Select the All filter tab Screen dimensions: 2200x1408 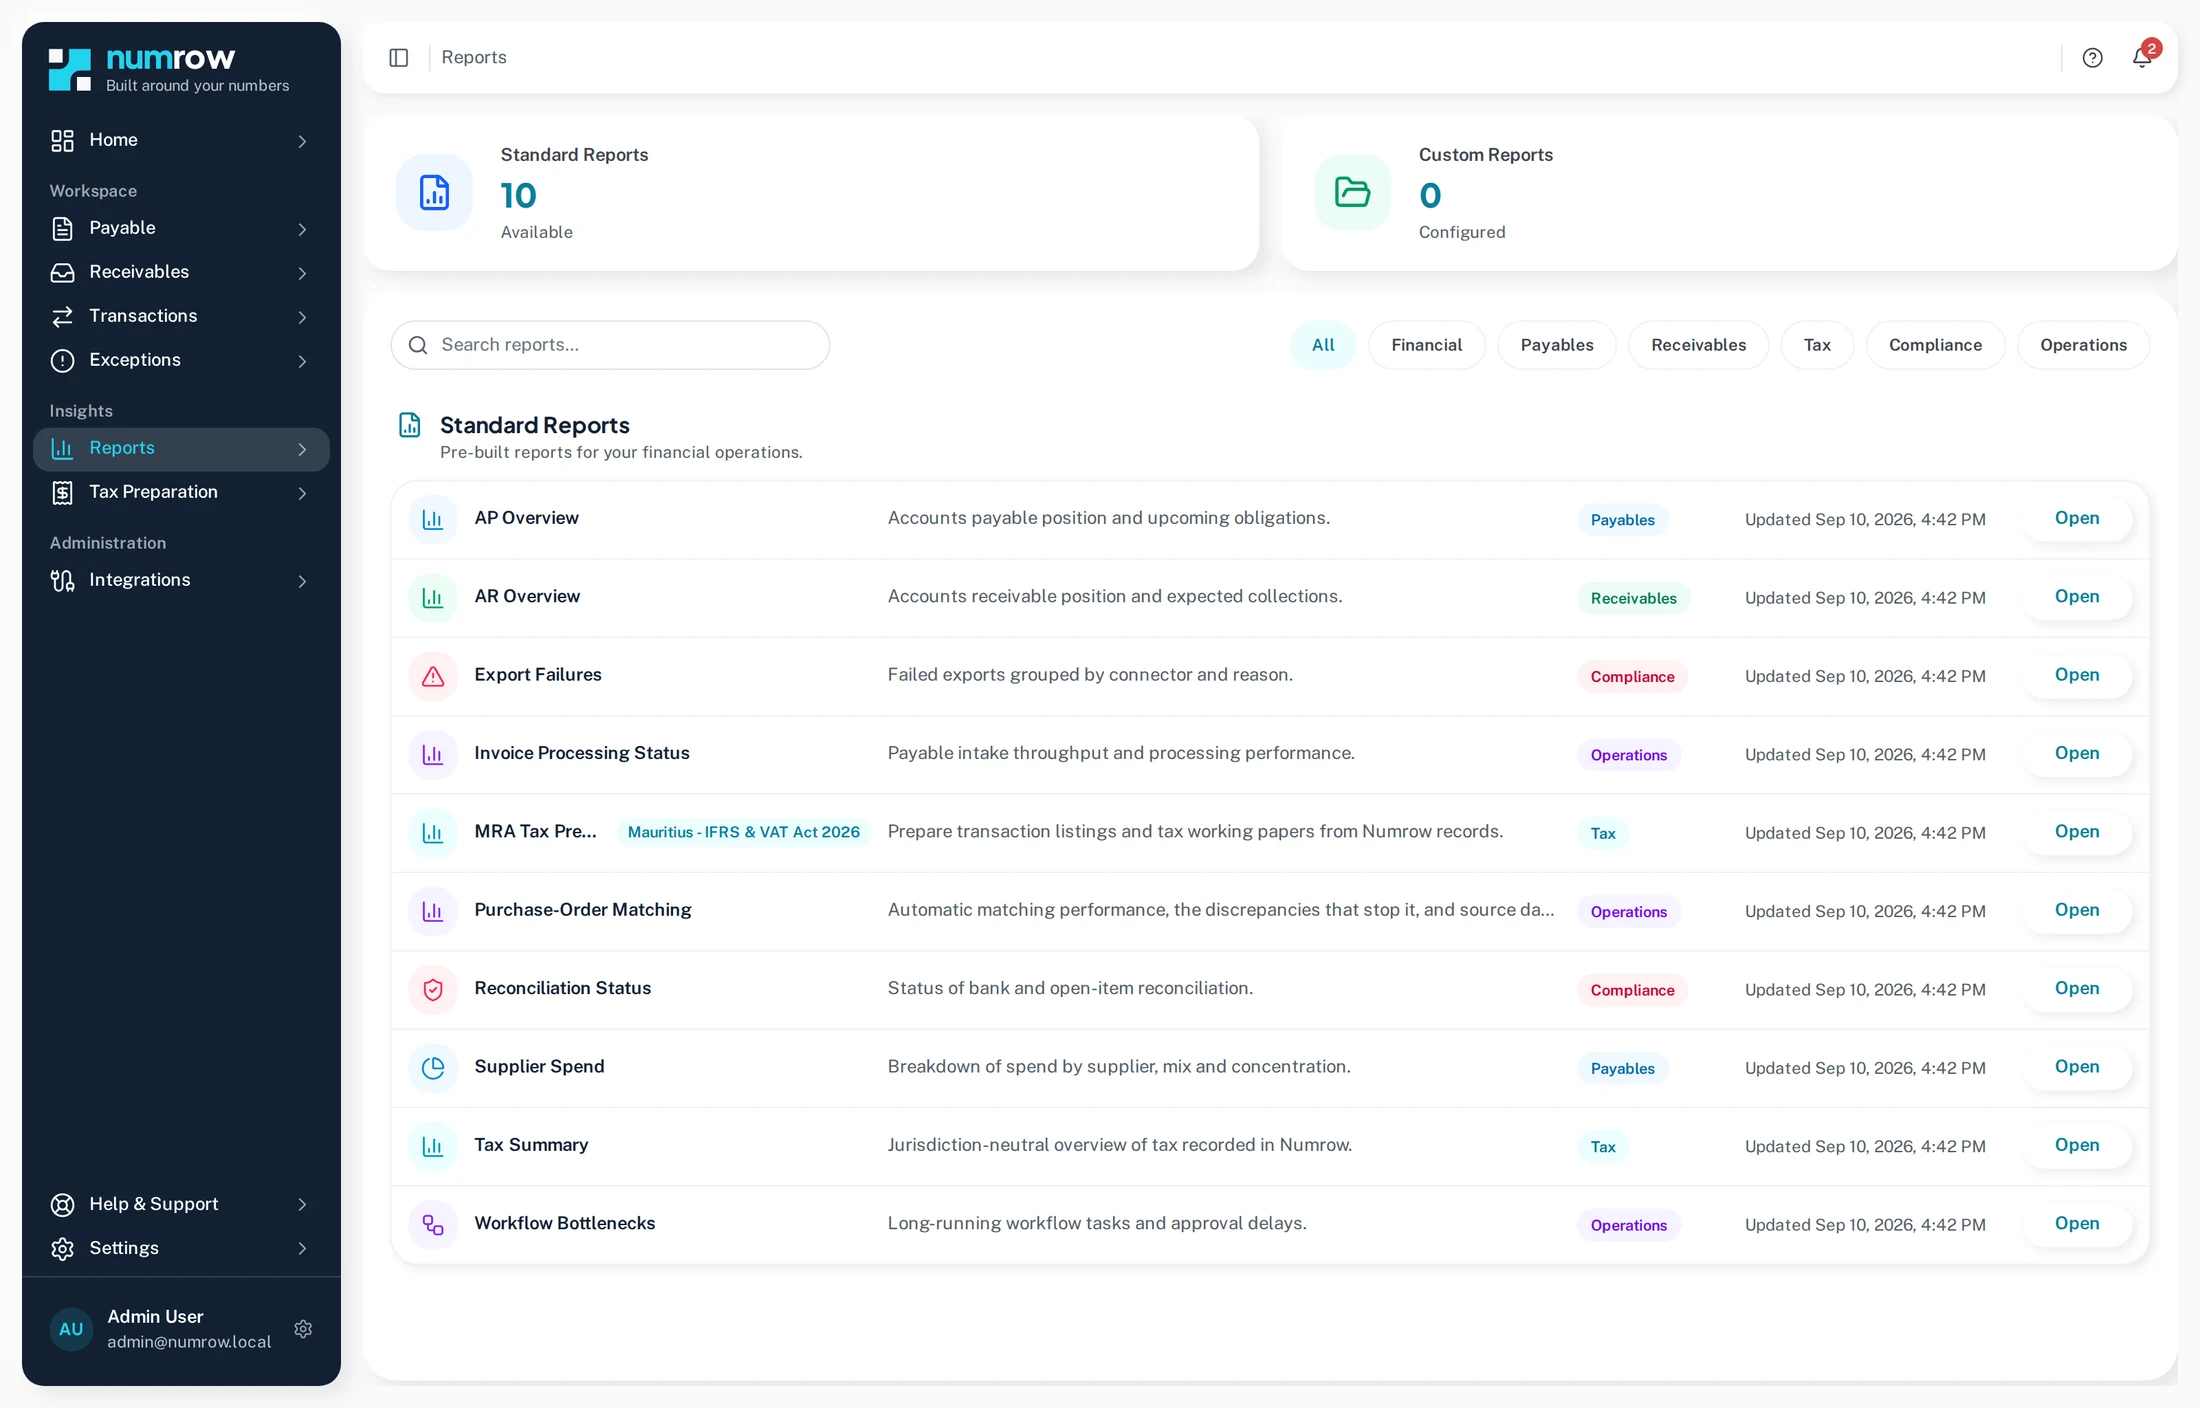pyautogui.click(x=1323, y=345)
